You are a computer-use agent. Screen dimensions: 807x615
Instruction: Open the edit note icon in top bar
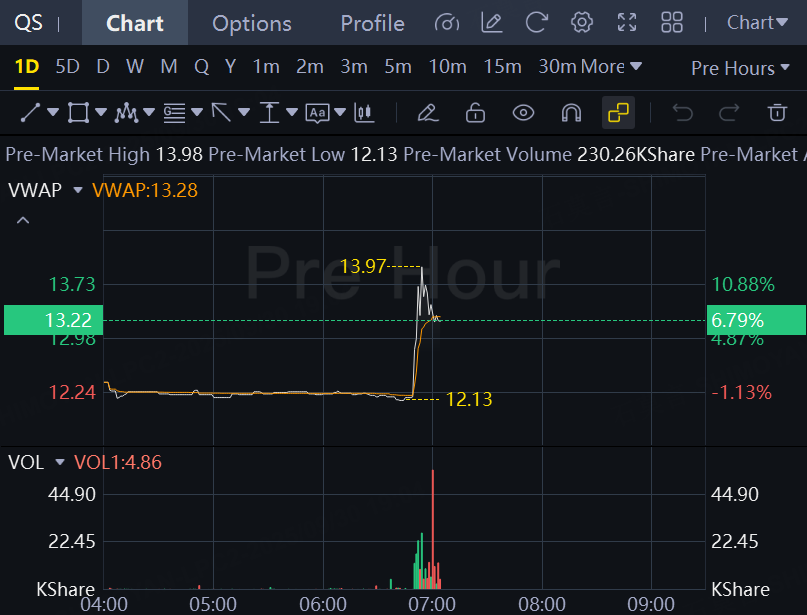tap(491, 23)
